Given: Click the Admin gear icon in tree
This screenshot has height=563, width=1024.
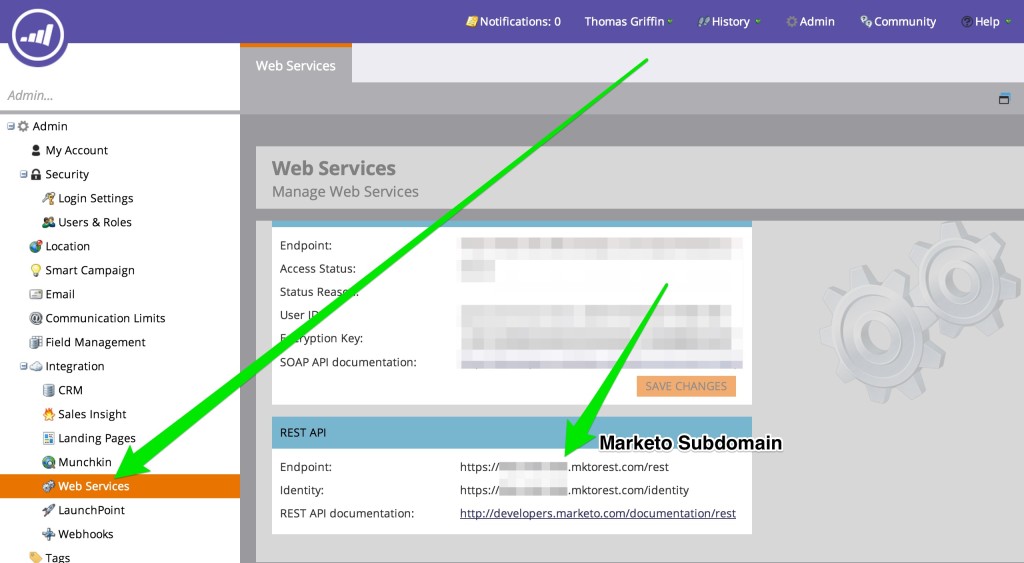Looking at the screenshot, I should point(24,126).
